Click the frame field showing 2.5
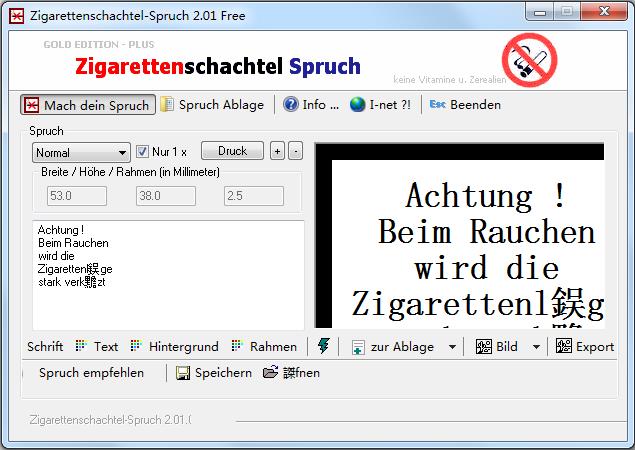This screenshot has width=635, height=450. (254, 196)
